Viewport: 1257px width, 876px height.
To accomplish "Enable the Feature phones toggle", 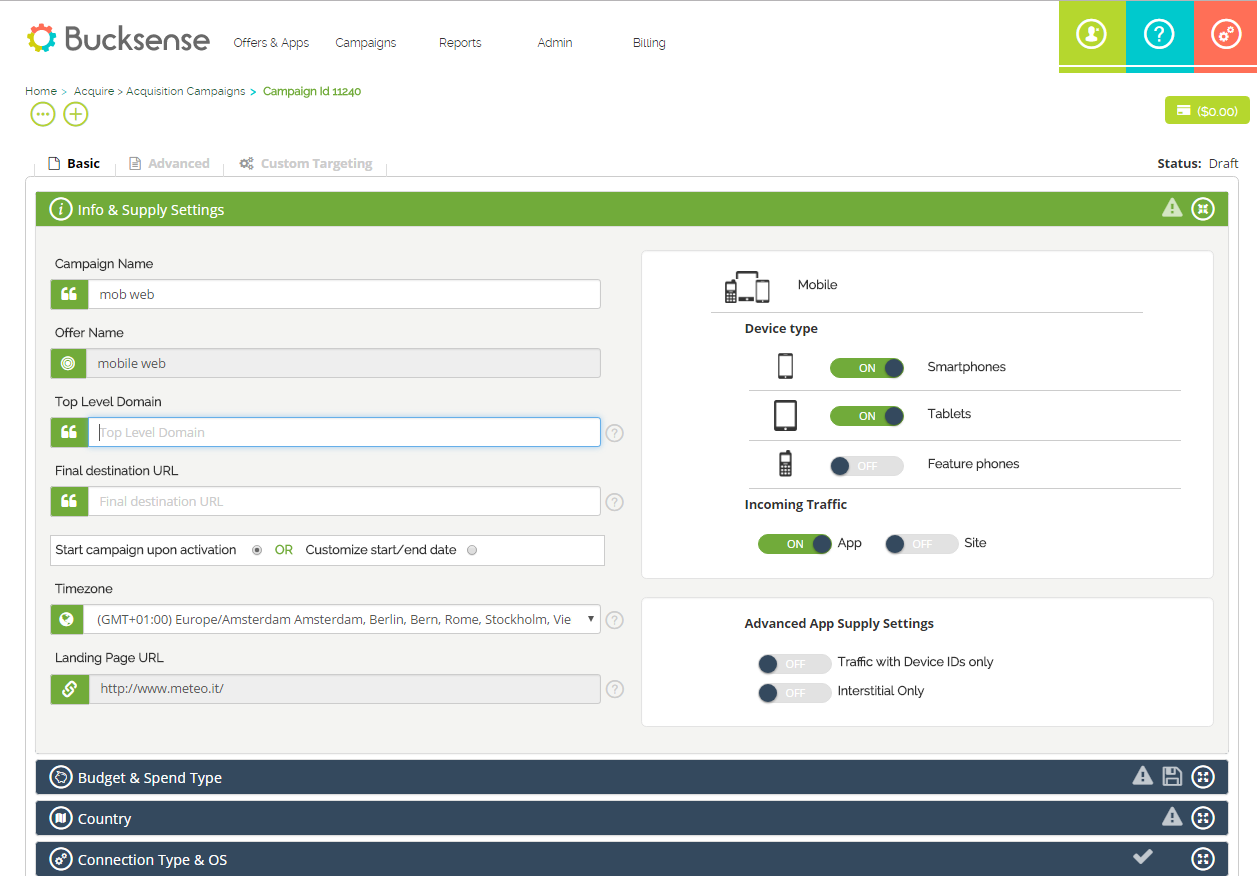I will point(866,466).
